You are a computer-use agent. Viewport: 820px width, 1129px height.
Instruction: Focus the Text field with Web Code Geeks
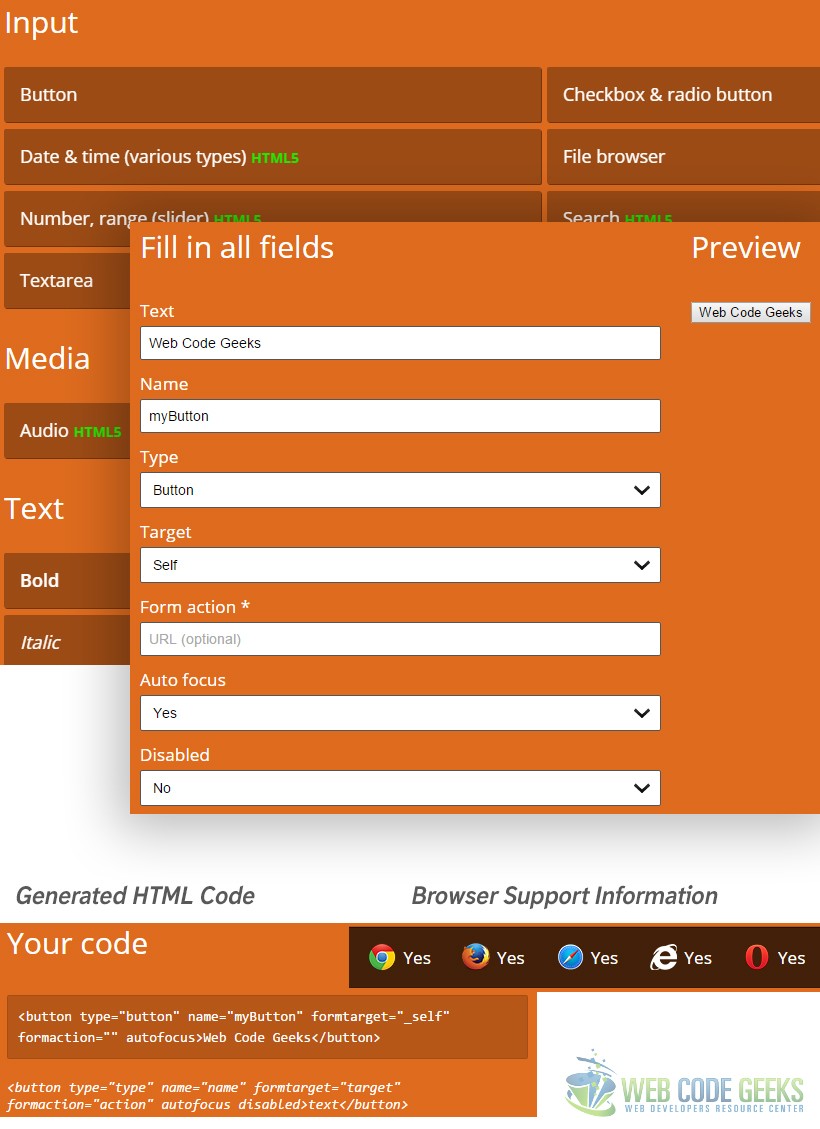[400, 343]
